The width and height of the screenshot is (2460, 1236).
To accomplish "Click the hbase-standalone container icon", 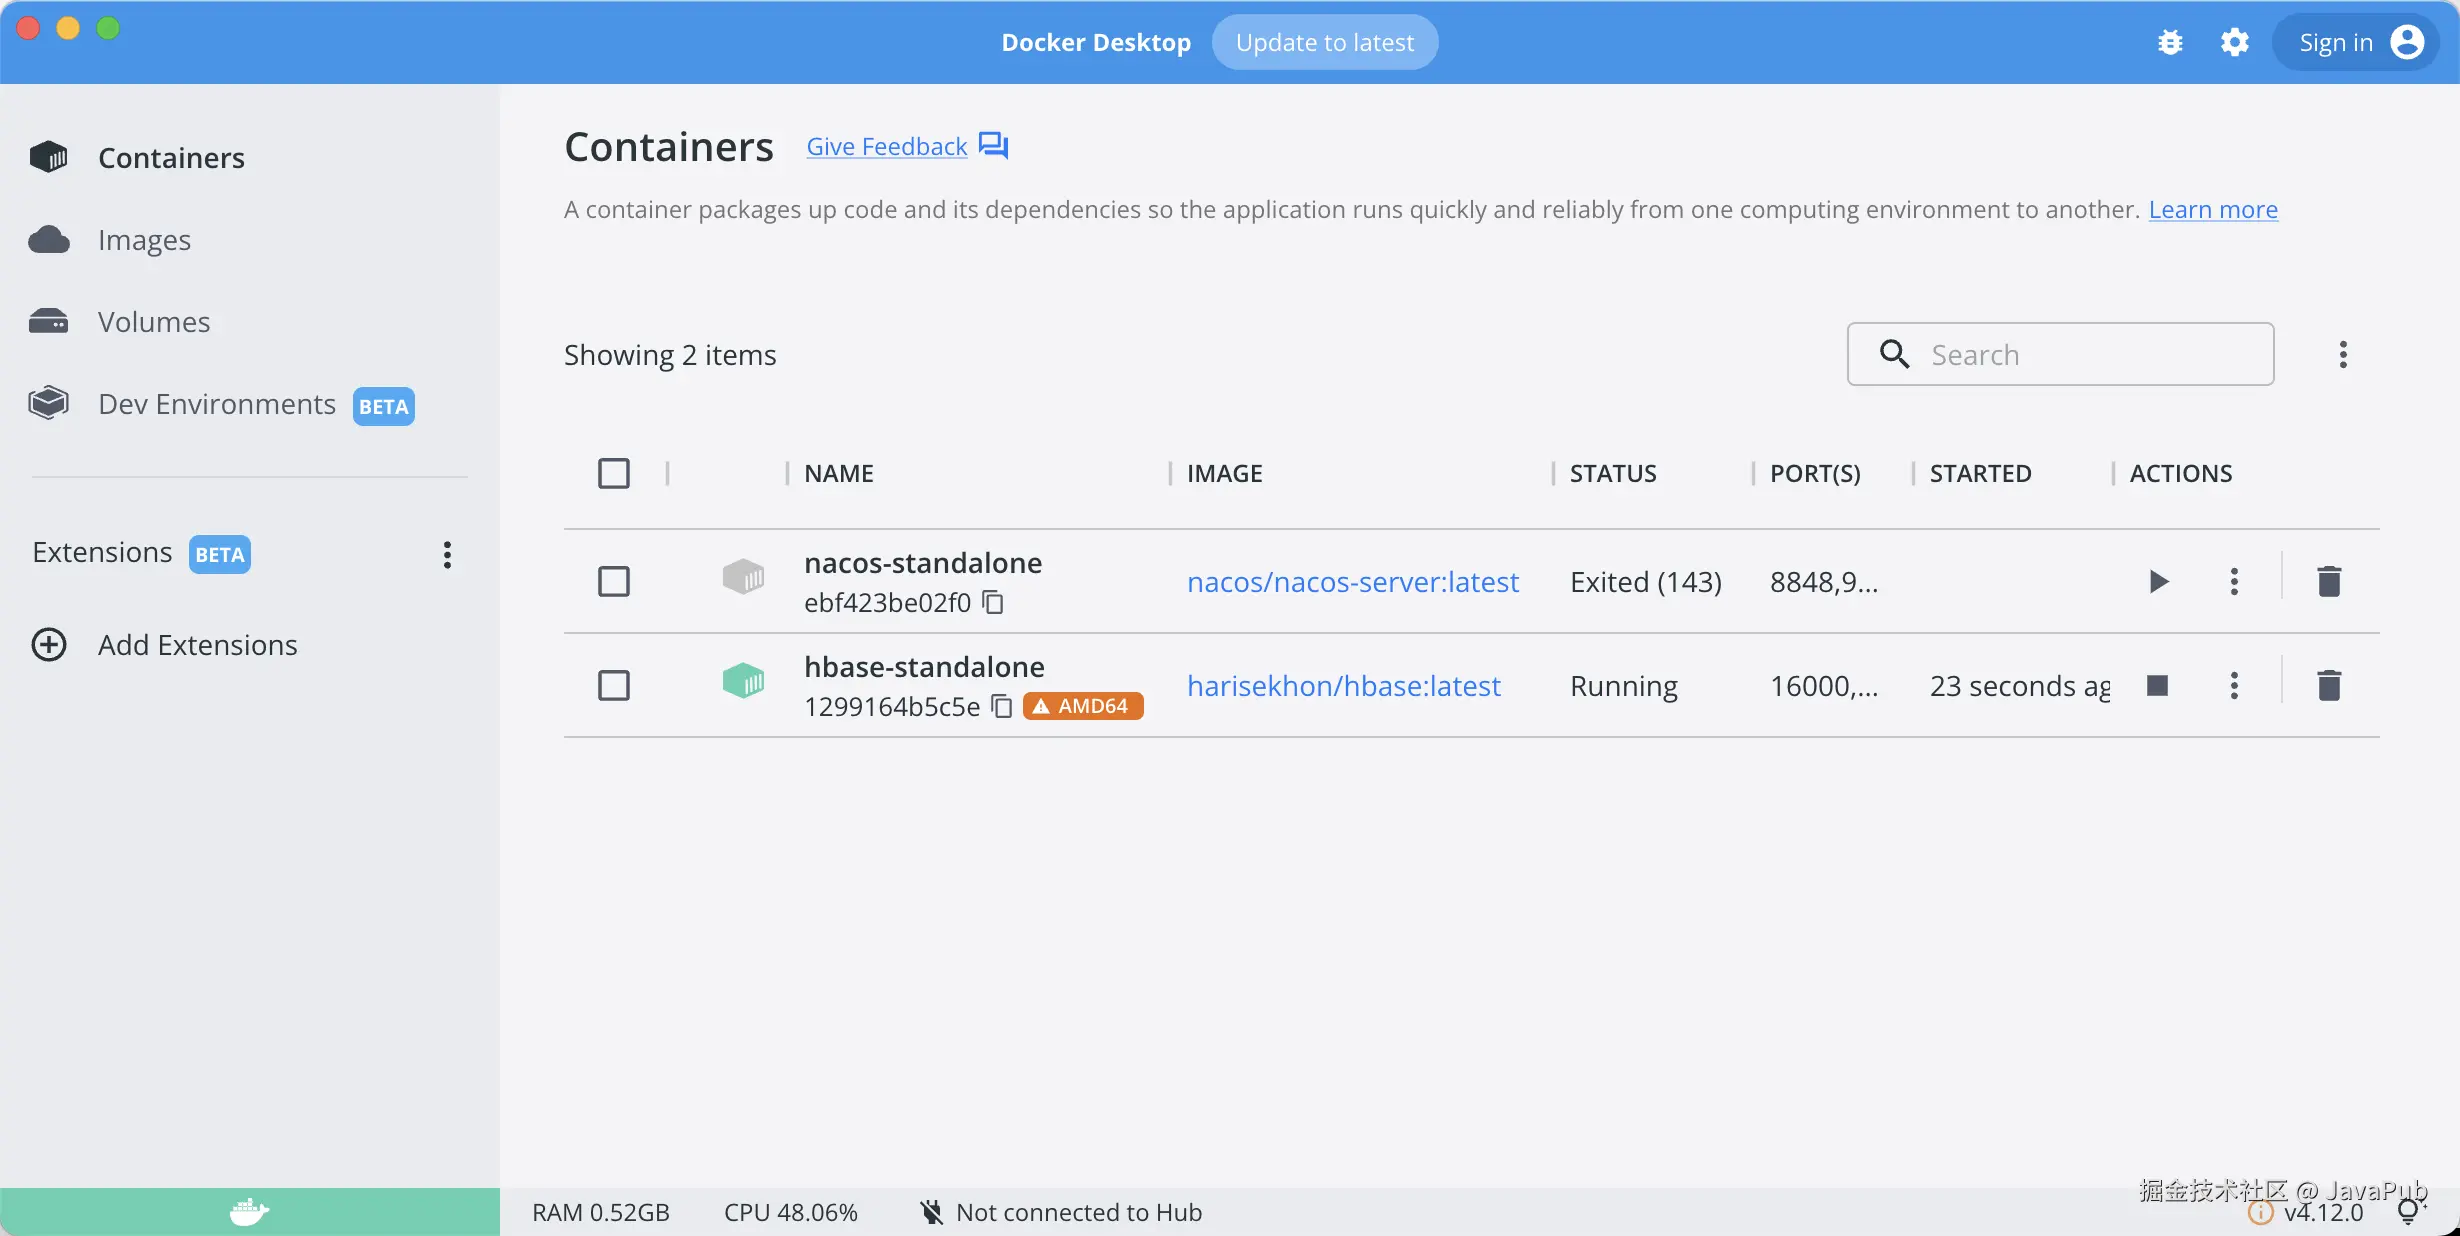I will click(x=743, y=681).
